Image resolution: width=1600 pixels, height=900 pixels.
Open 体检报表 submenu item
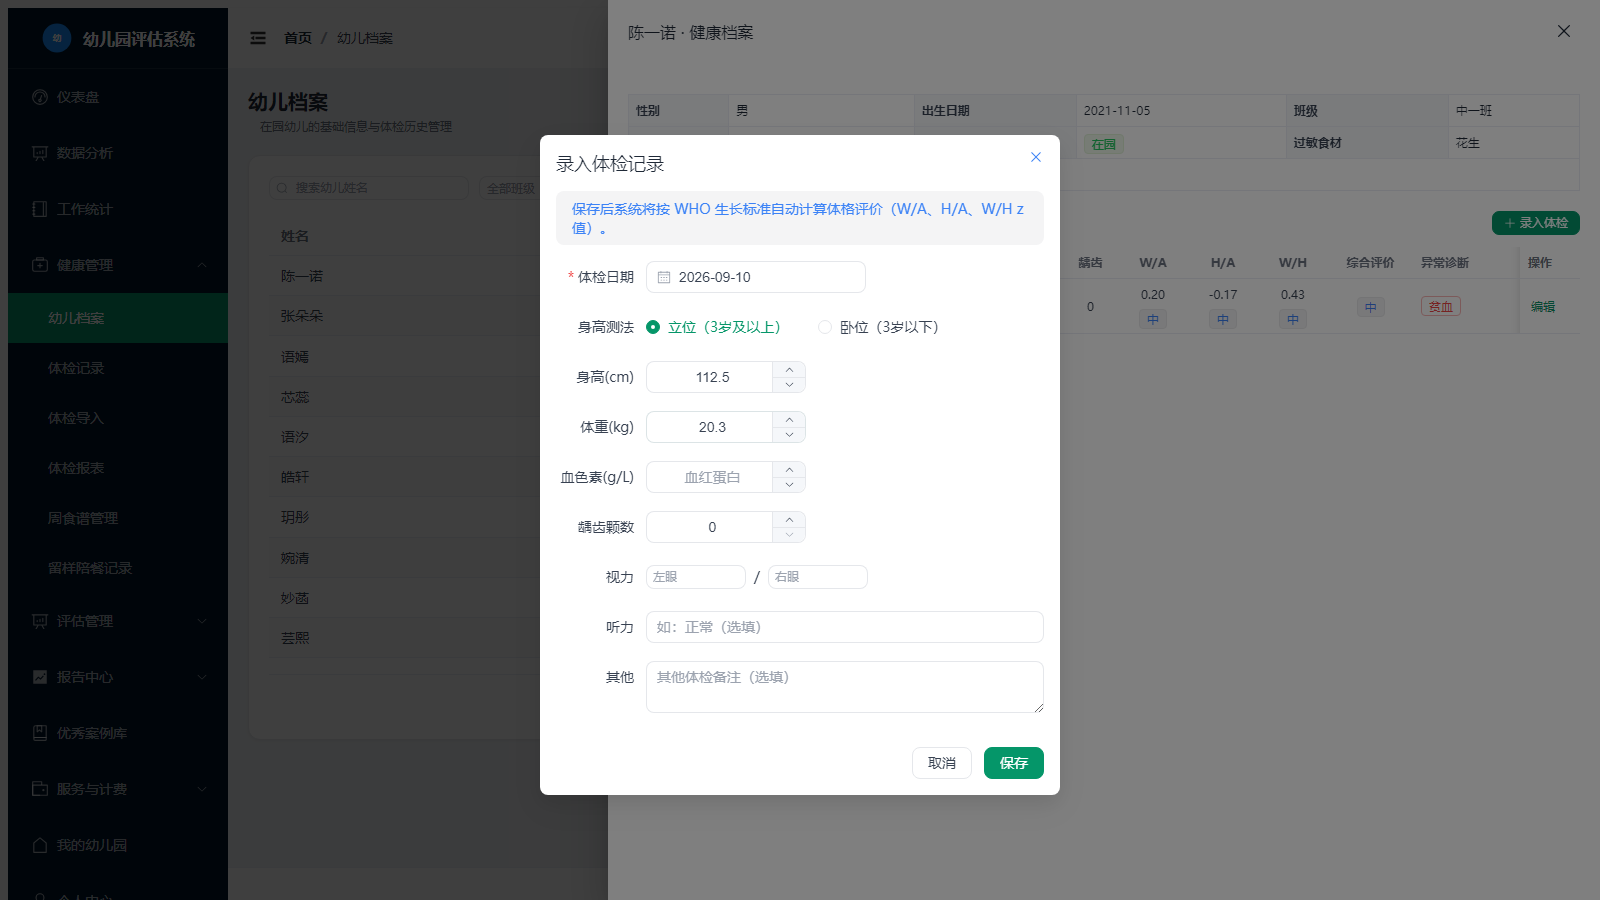118,468
